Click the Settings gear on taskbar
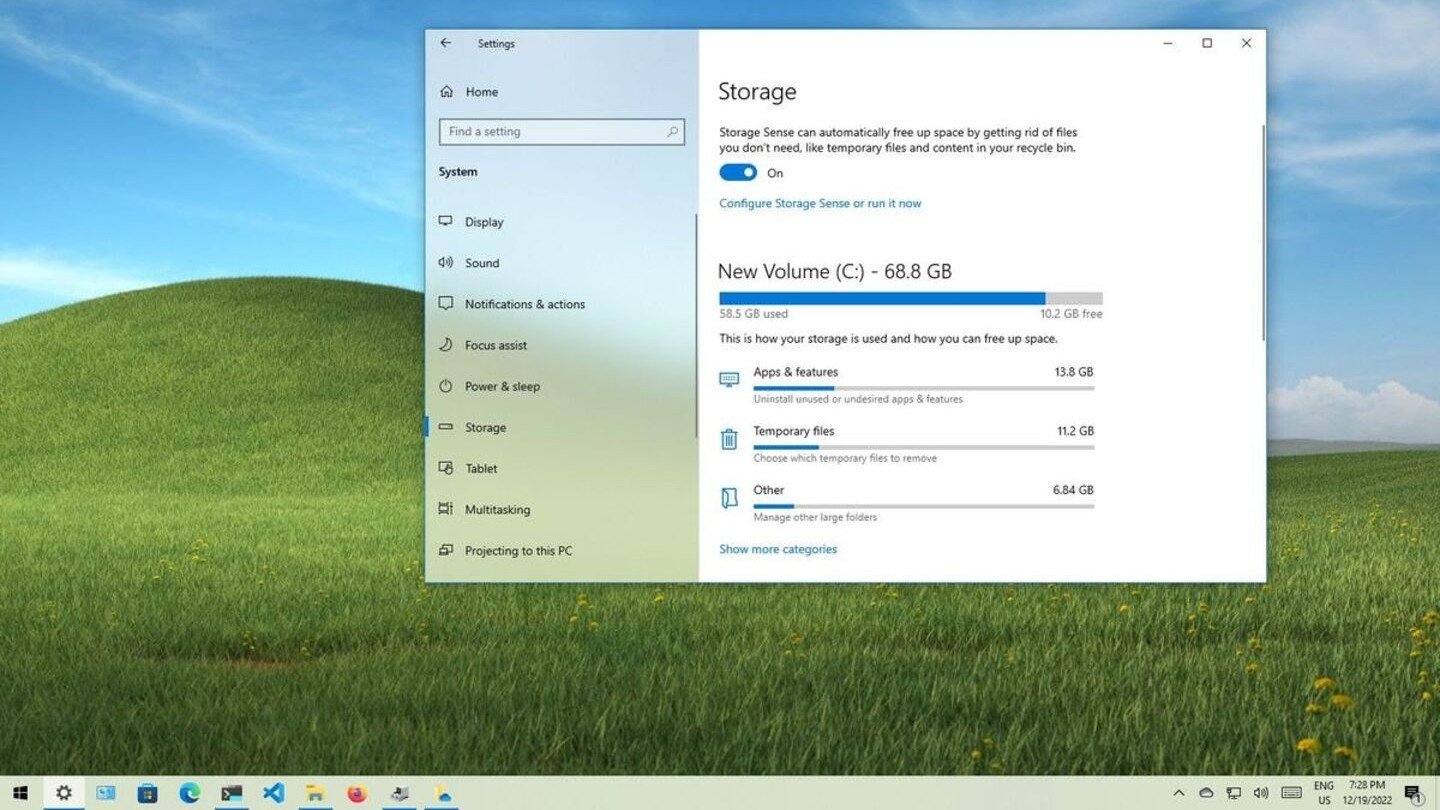 [x=64, y=793]
